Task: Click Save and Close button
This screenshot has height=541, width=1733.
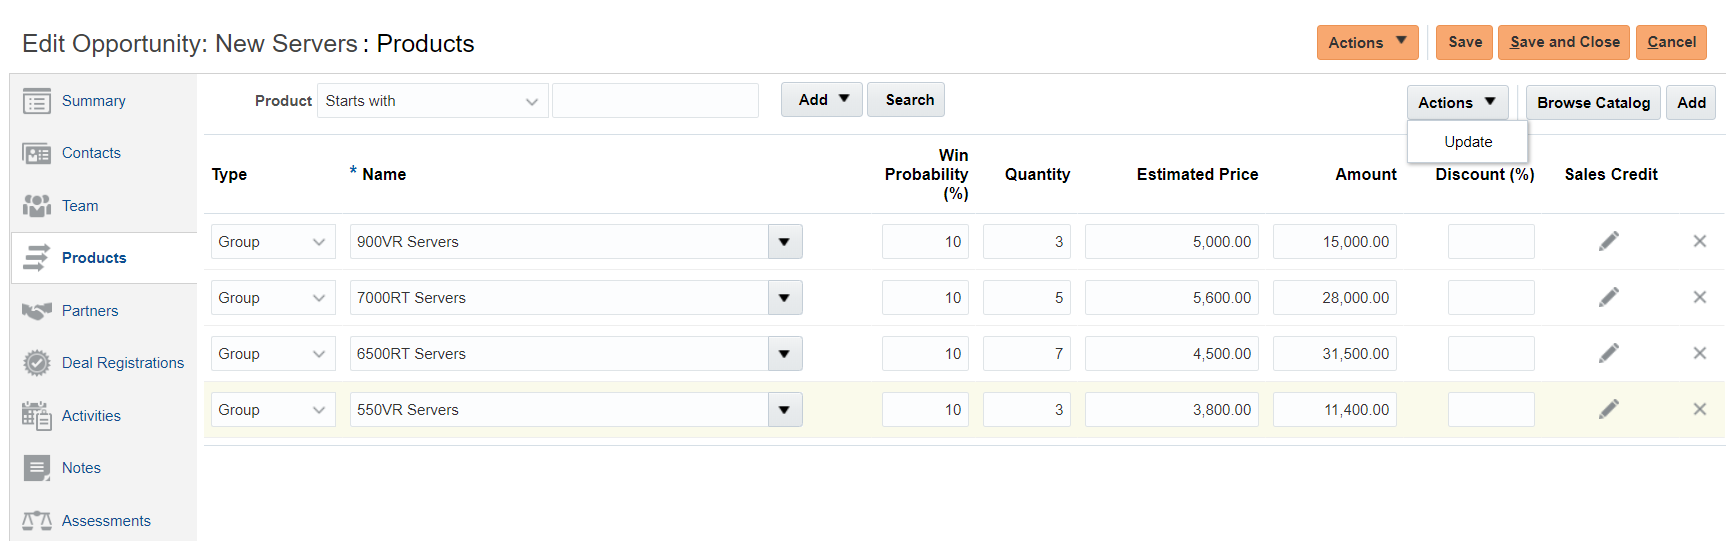Action: click(x=1563, y=42)
